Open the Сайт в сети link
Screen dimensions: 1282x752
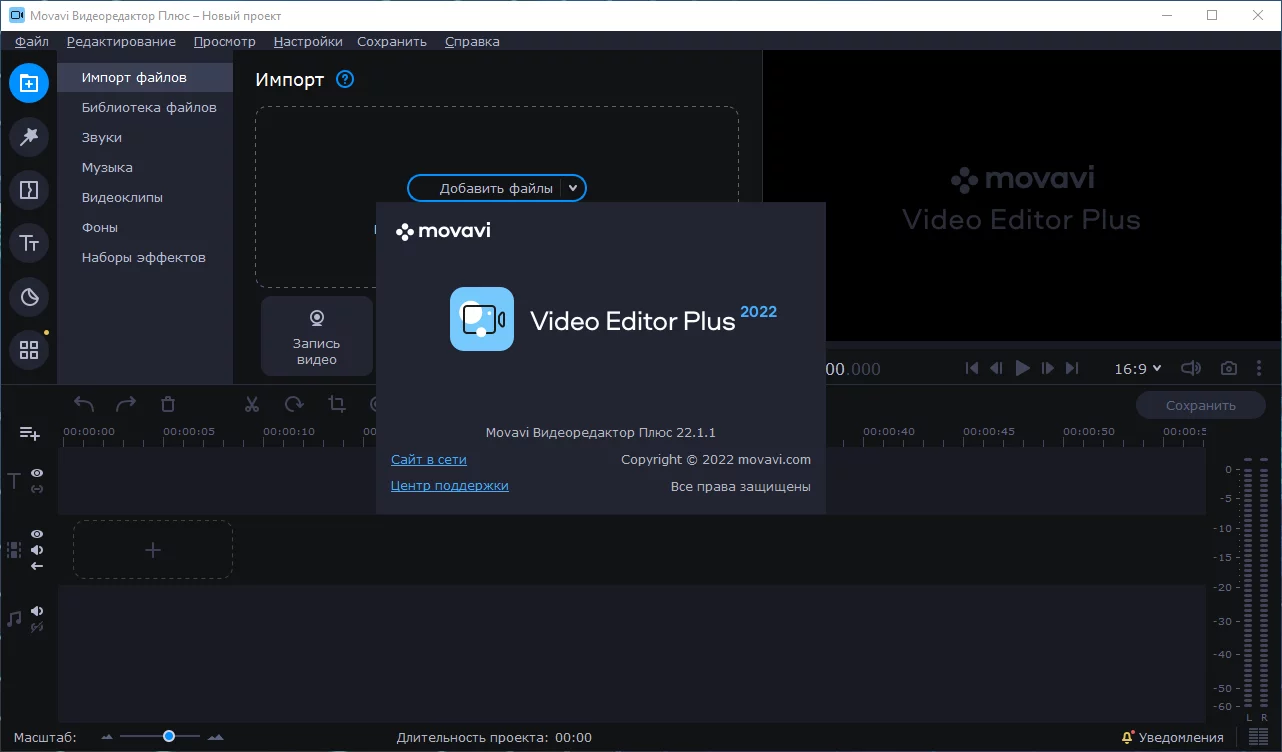(429, 460)
